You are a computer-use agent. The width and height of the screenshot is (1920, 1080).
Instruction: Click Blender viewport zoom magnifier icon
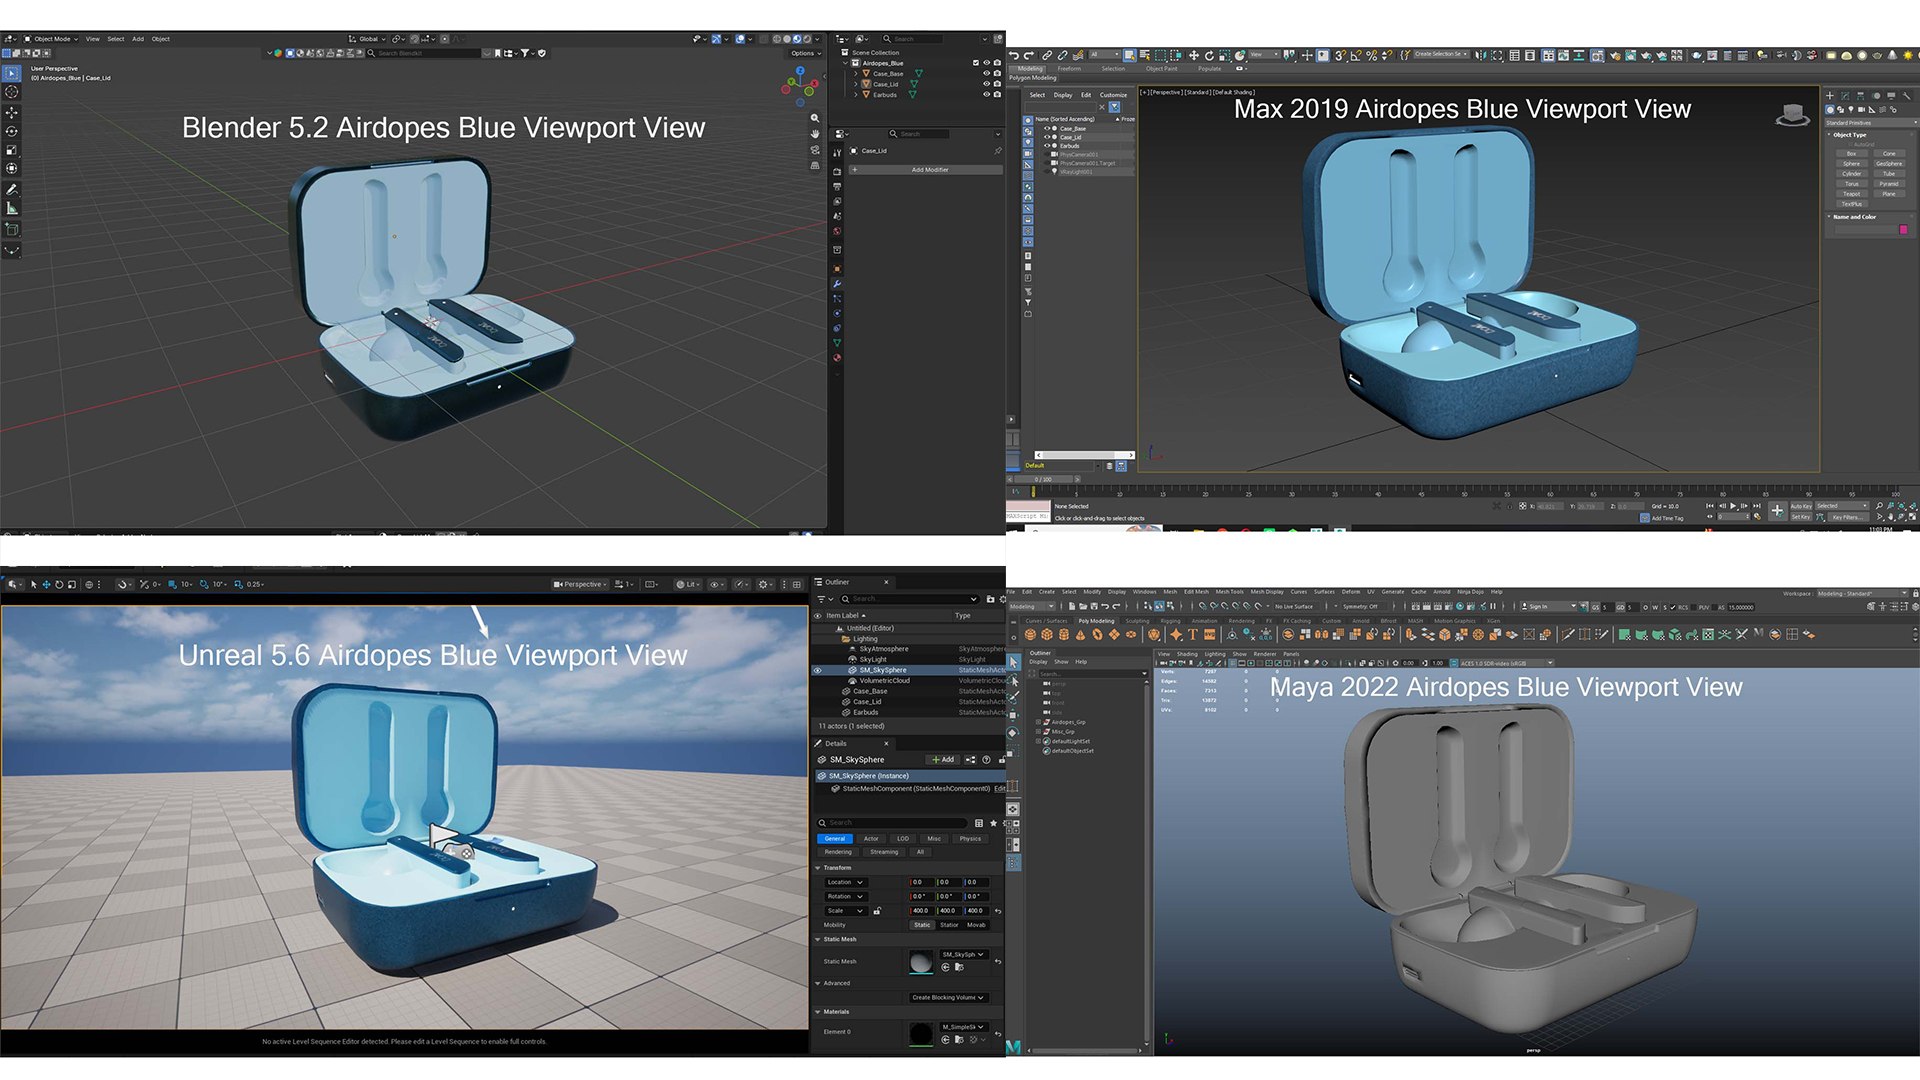click(x=815, y=118)
